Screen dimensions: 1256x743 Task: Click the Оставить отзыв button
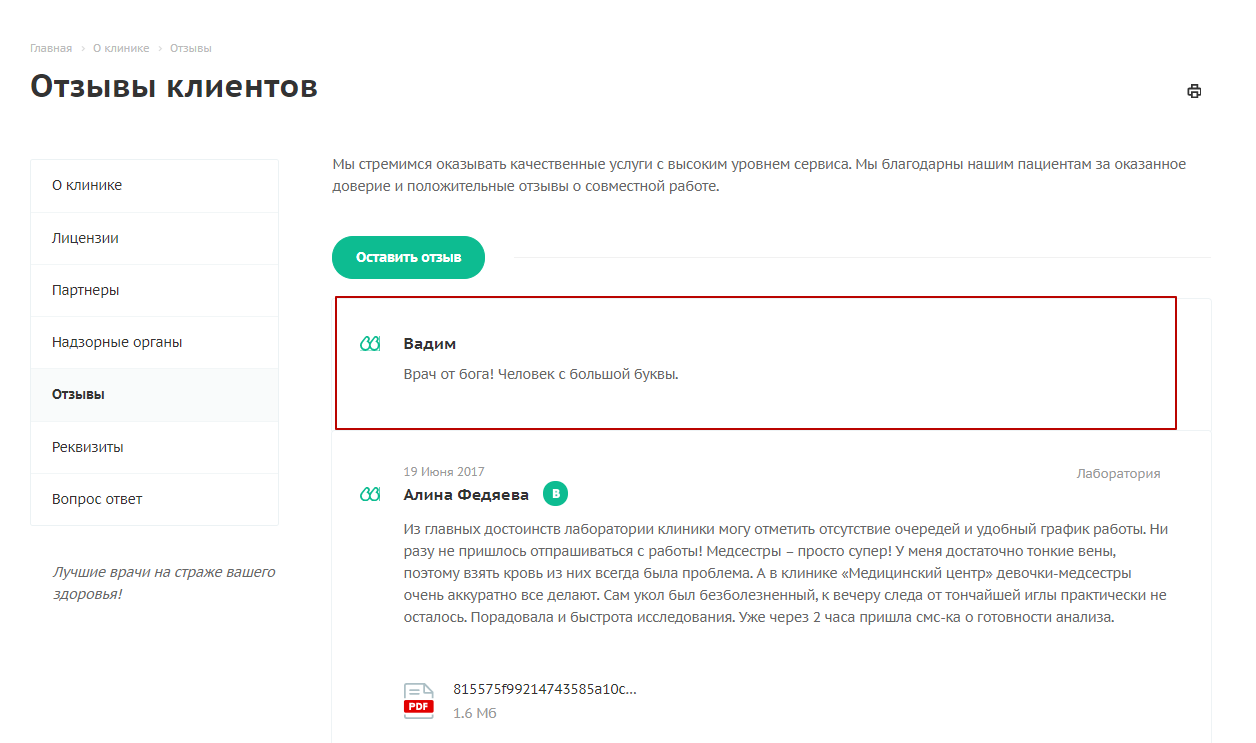pyautogui.click(x=408, y=257)
